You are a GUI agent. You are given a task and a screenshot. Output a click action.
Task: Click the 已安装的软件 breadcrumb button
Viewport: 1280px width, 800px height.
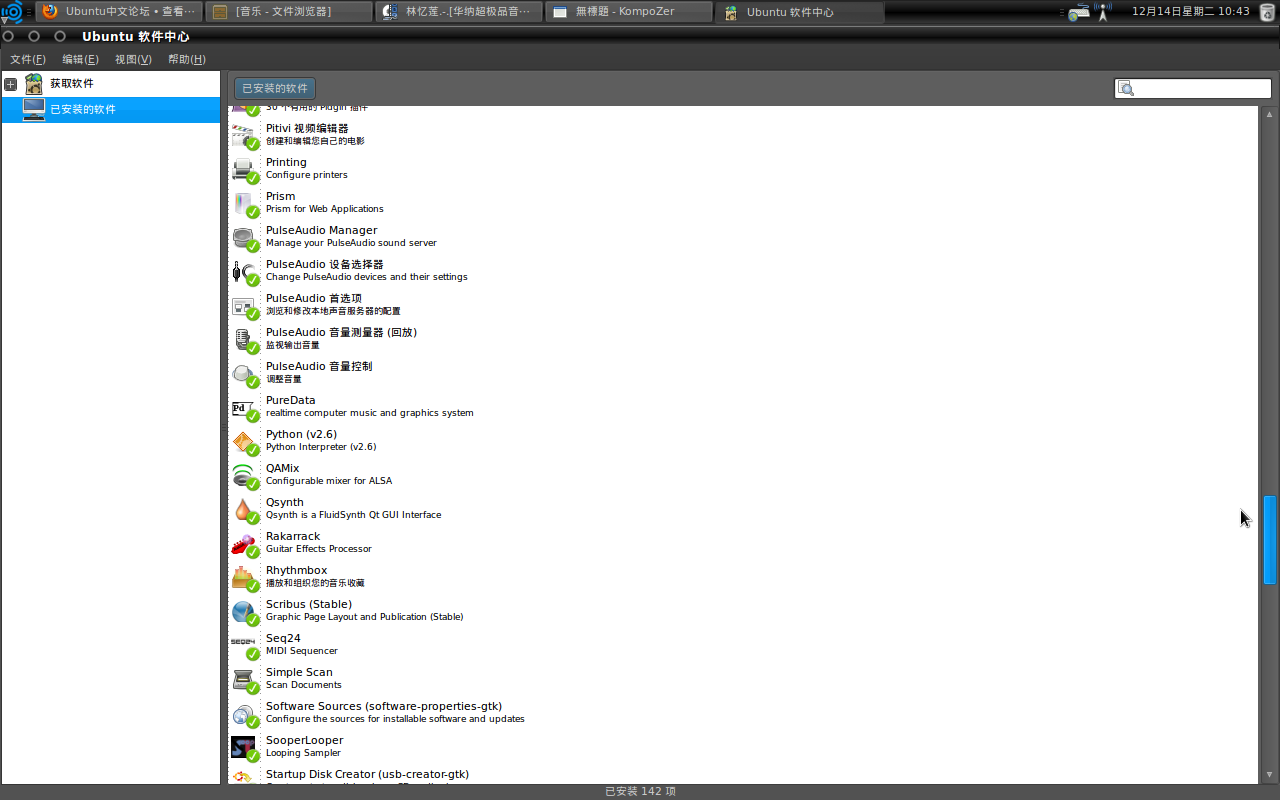[x=275, y=88]
